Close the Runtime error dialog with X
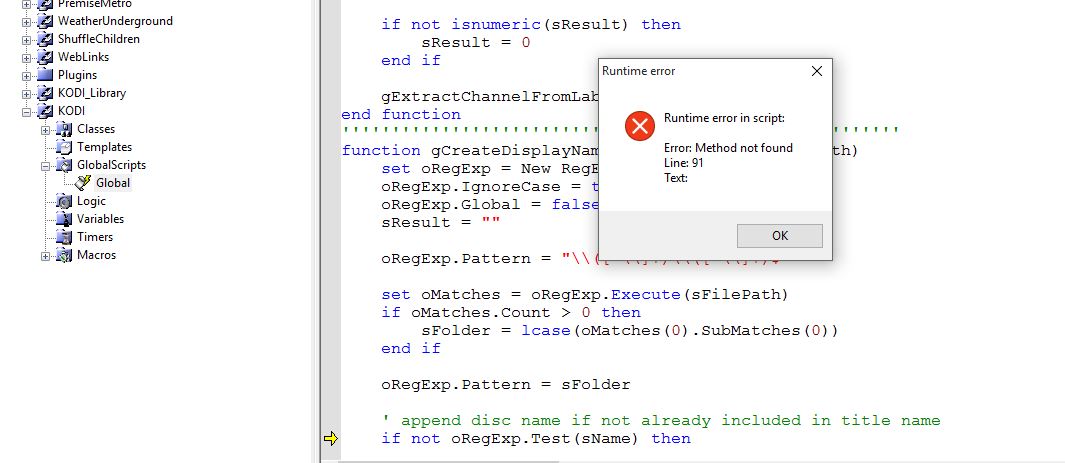This screenshot has width=1065, height=463. click(816, 71)
